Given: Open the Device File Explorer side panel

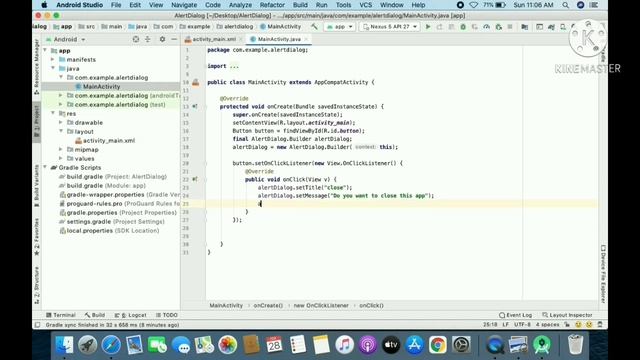Looking at the screenshot, I should 603,273.
